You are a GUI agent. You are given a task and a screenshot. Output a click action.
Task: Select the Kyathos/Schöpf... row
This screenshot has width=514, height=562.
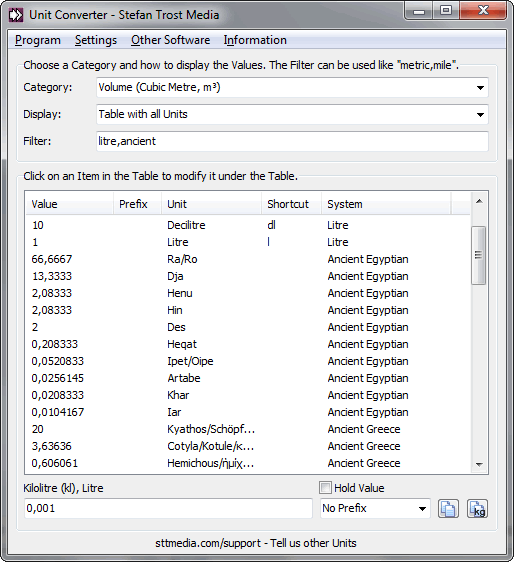click(248, 429)
